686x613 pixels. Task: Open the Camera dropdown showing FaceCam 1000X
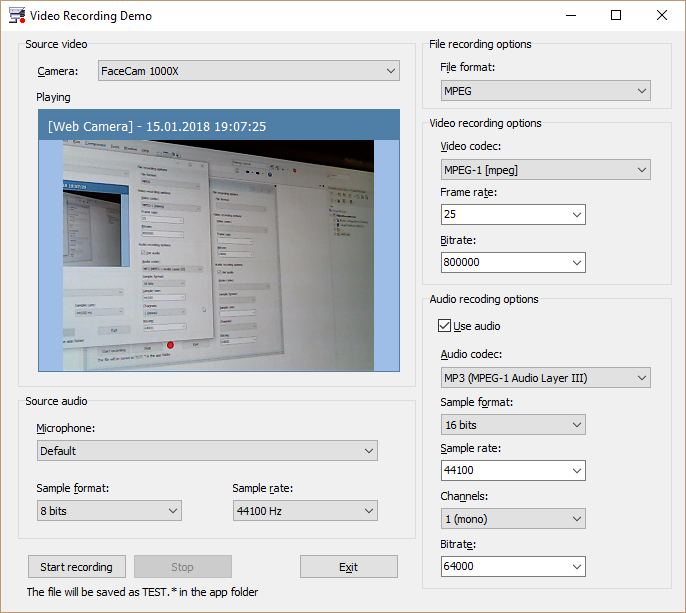pos(248,71)
